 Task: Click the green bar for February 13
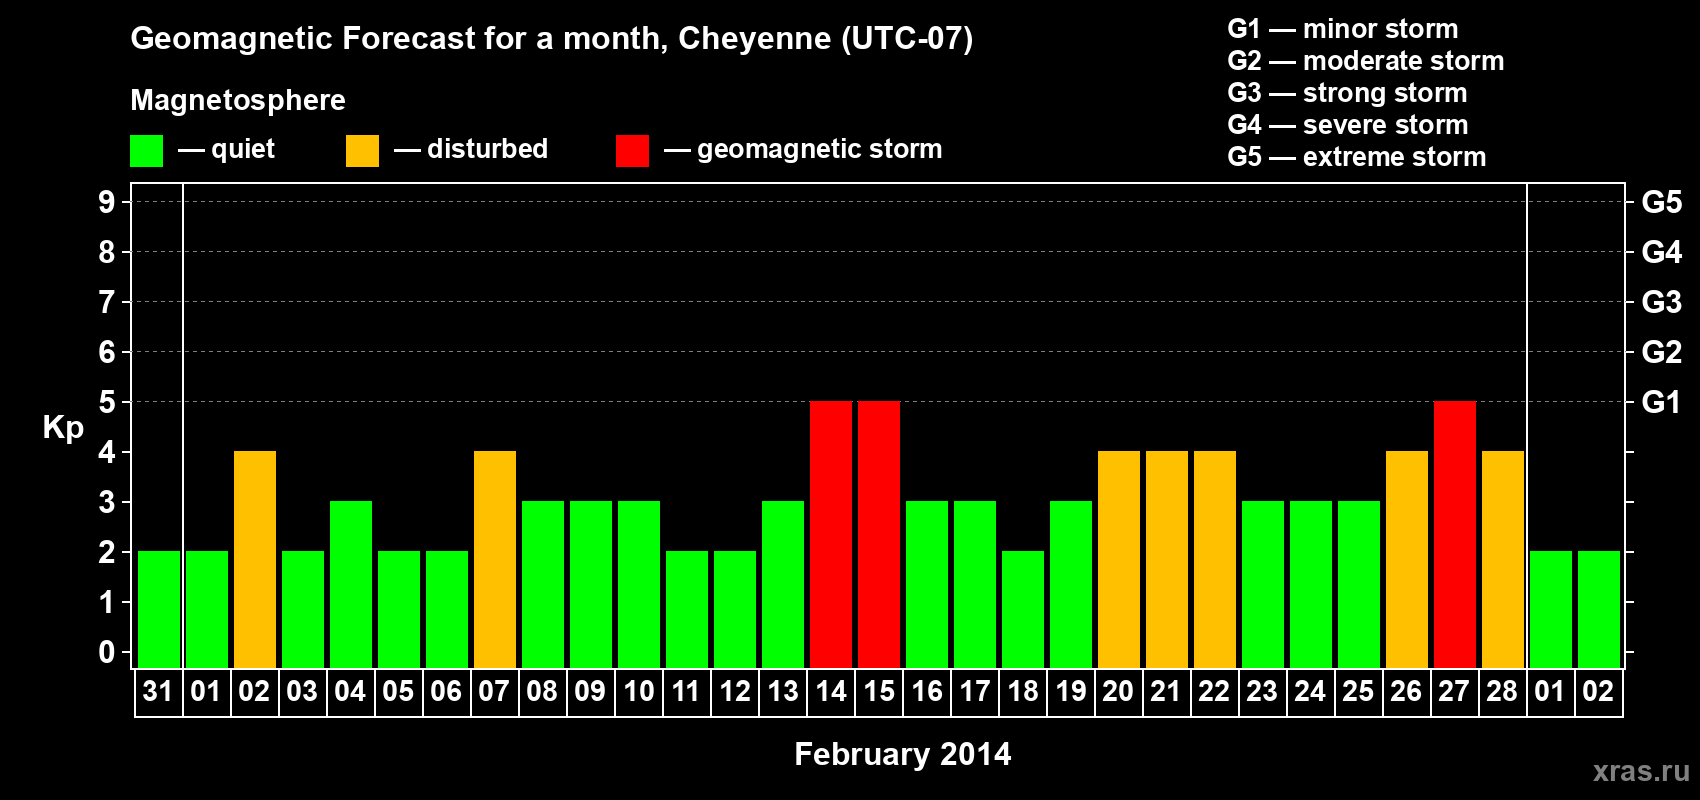point(783,584)
